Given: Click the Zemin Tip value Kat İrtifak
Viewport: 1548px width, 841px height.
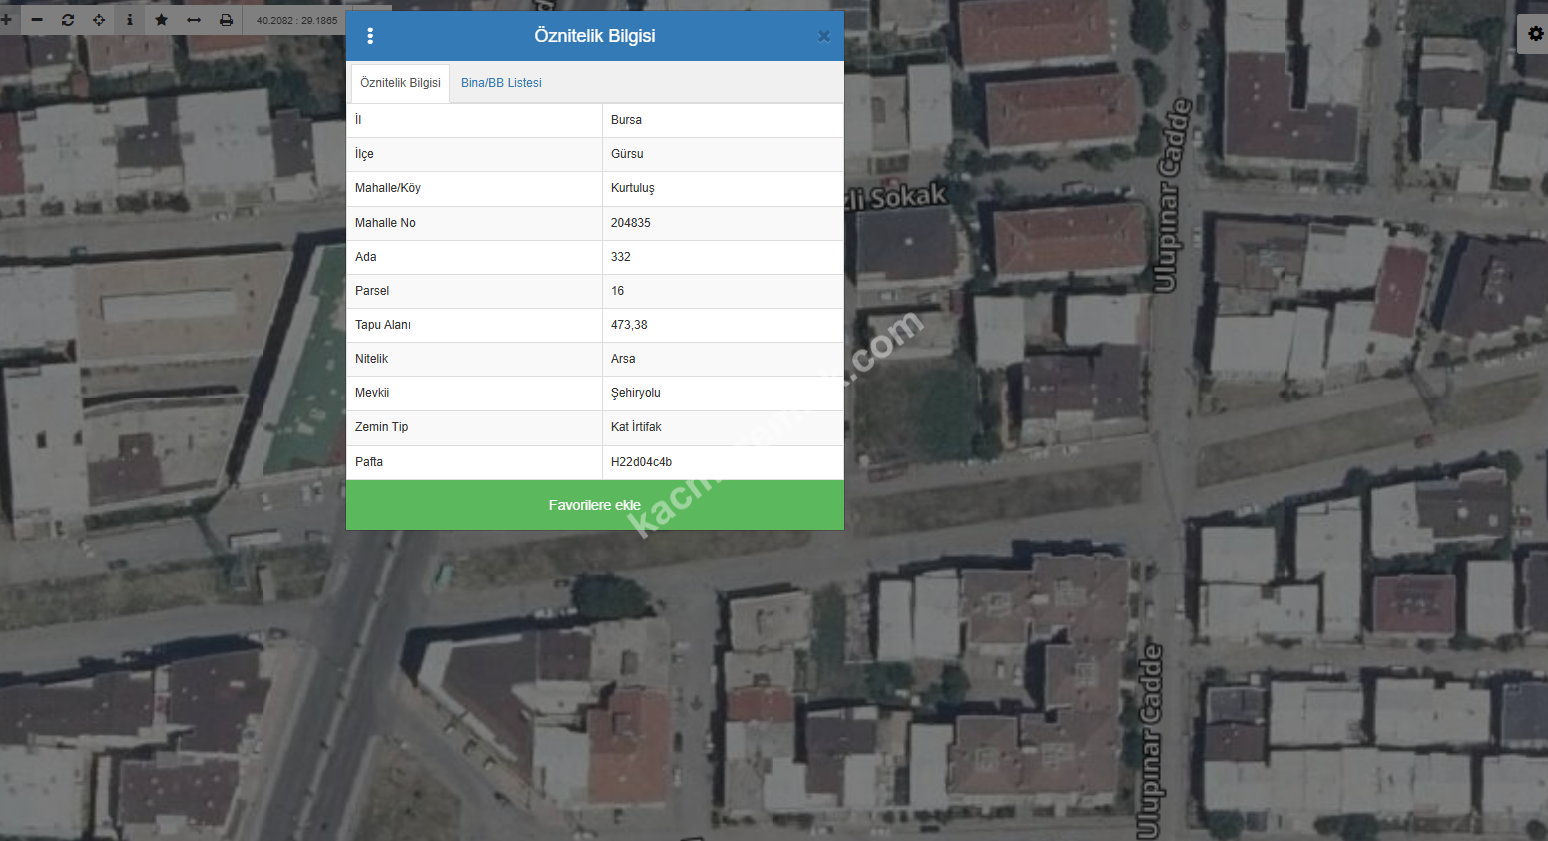Looking at the screenshot, I should [636, 427].
